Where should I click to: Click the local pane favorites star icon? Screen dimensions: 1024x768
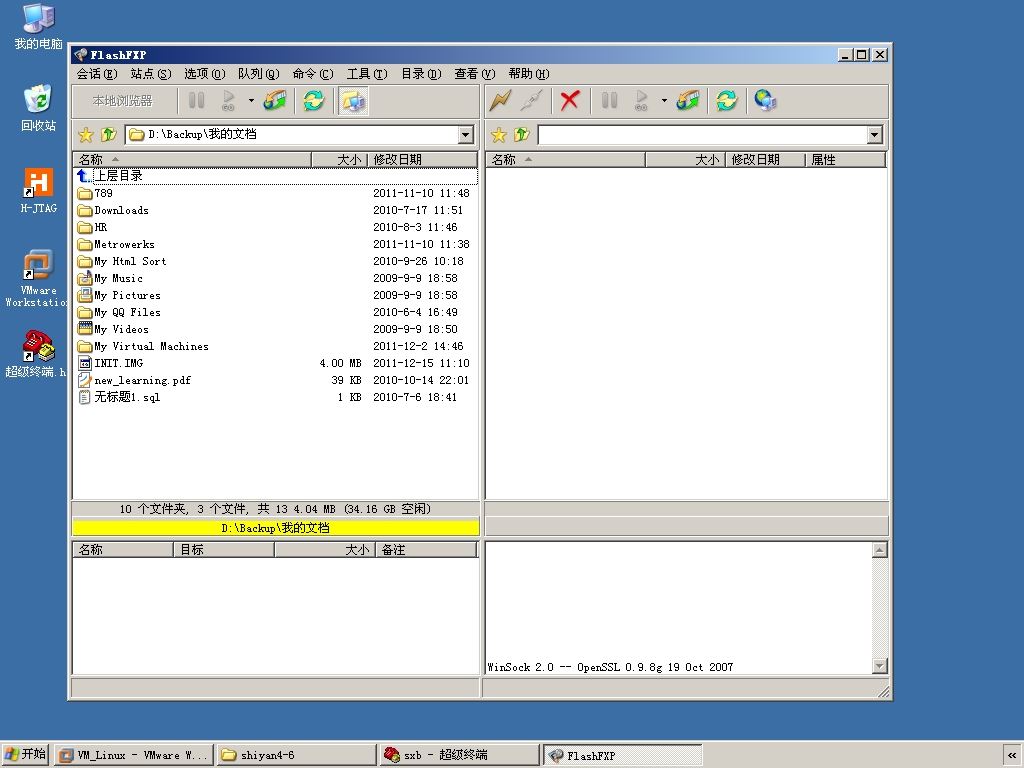click(86, 135)
